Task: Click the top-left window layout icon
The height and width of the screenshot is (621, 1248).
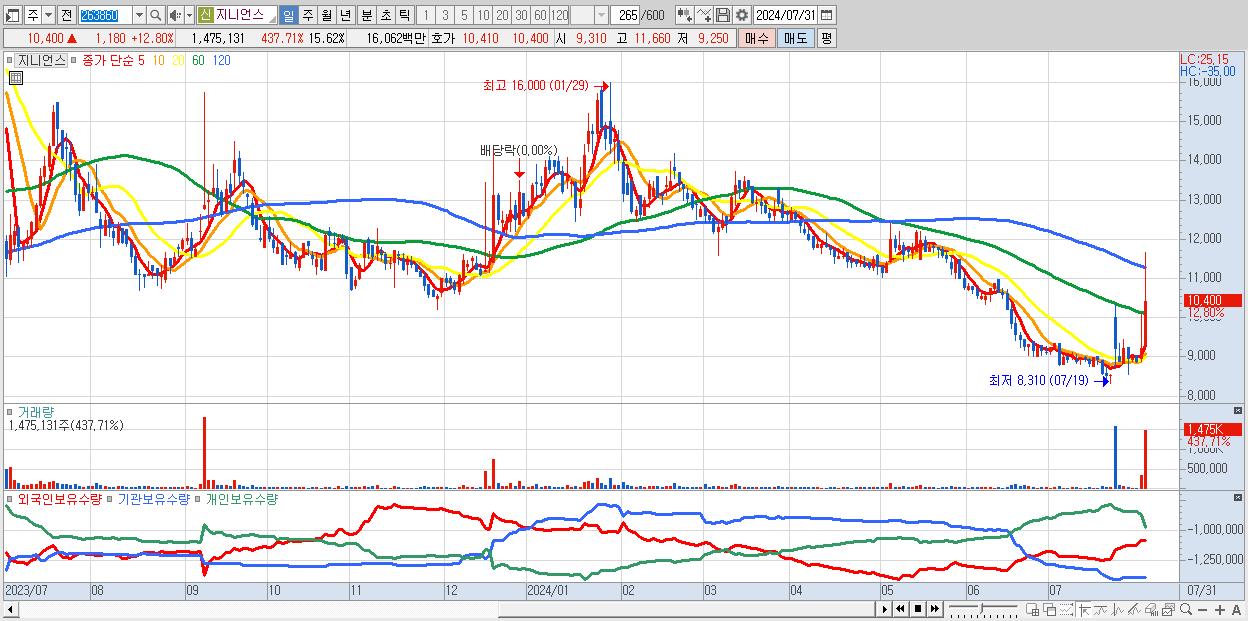Action: coord(13,15)
